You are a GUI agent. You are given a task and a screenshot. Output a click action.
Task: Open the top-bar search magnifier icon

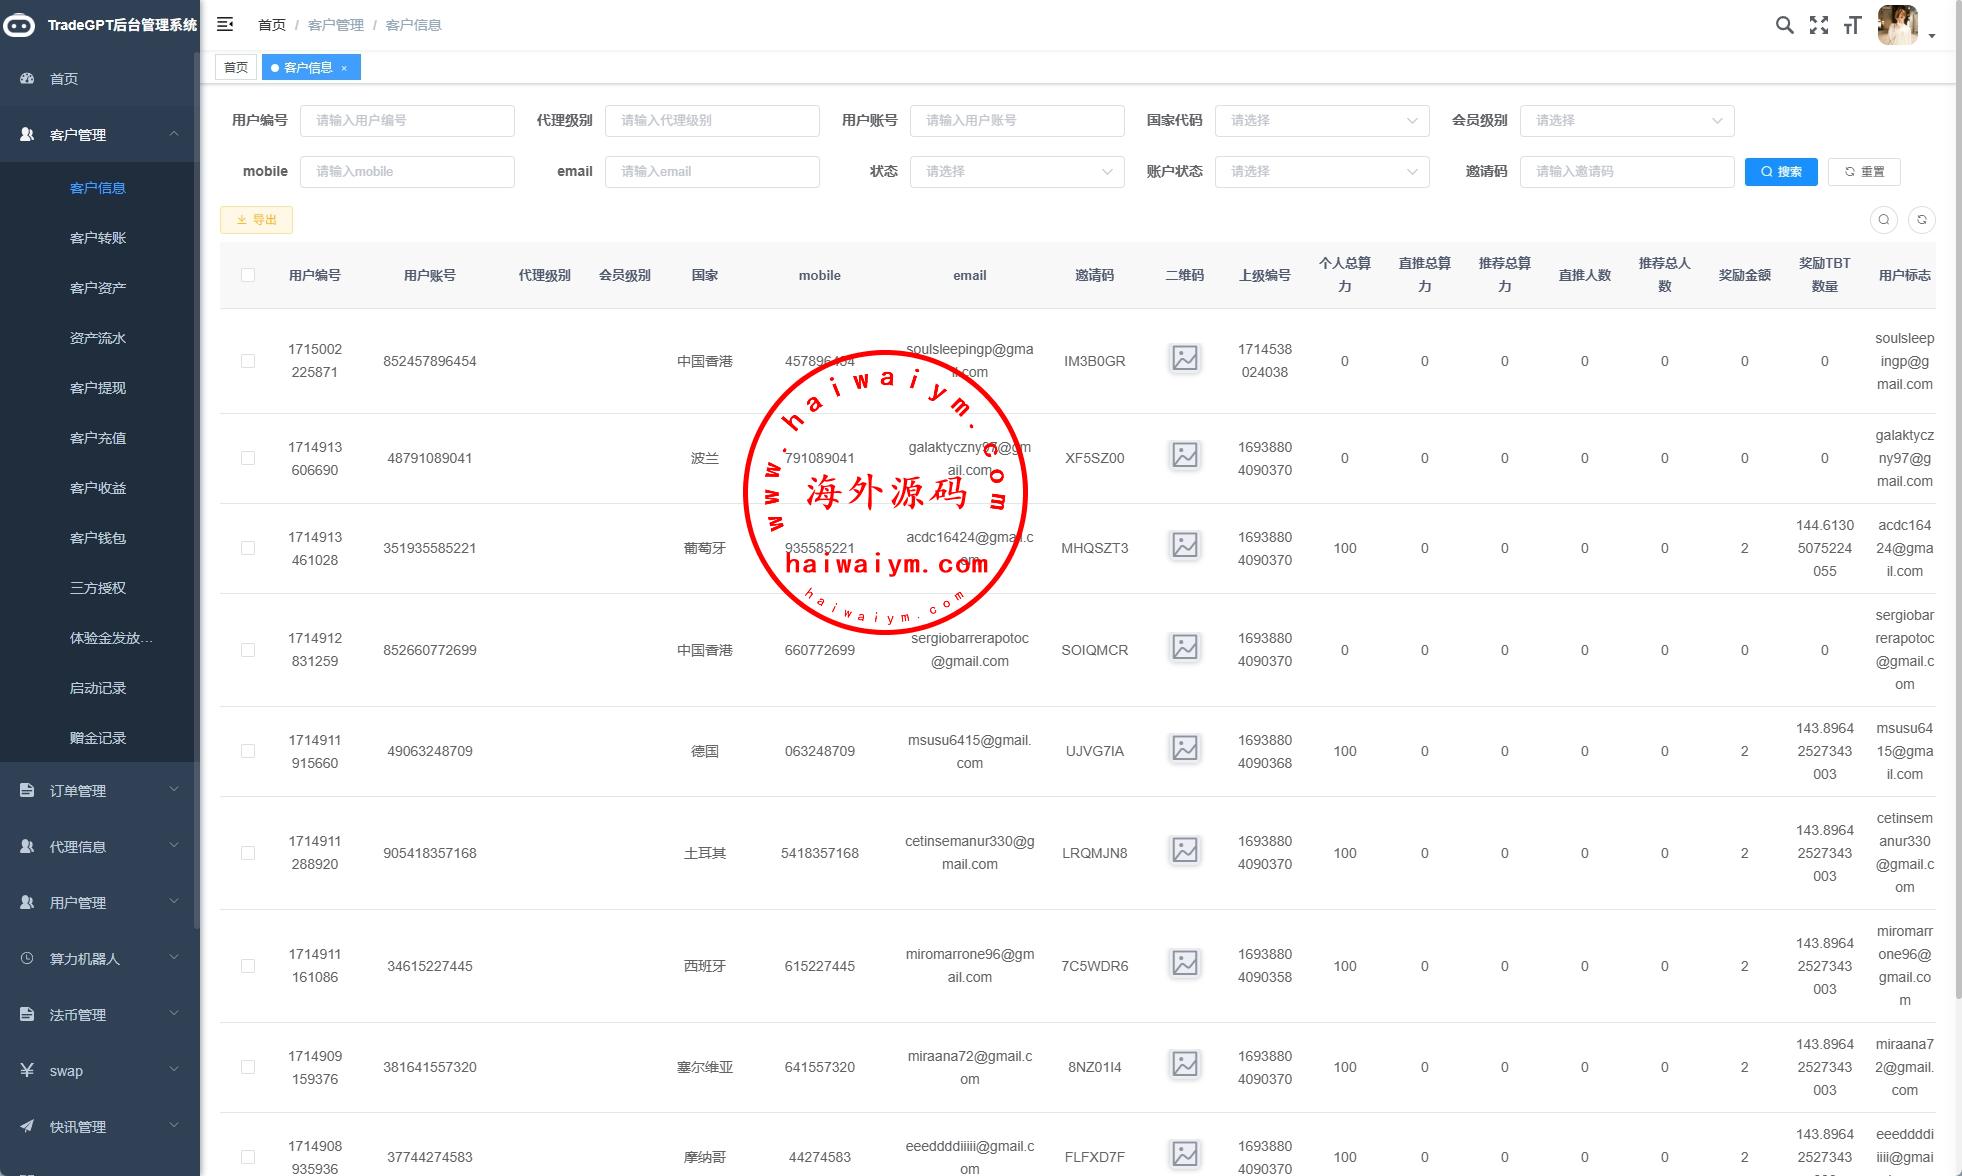pos(1784,25)
